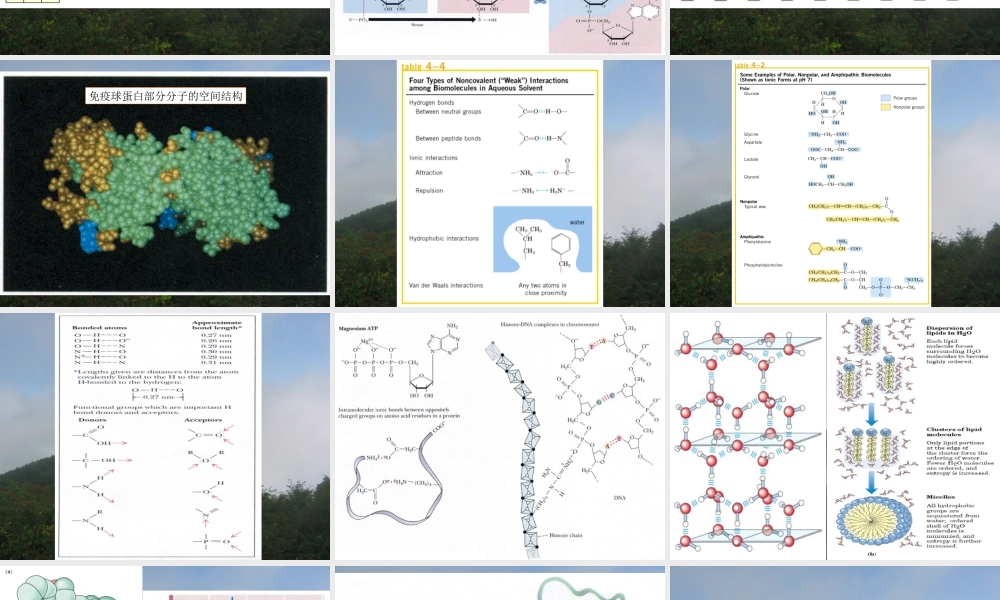The image size is (1000, 600).
Task: Click the ribose structure slide at top center
Action: [x=500, y=27]
